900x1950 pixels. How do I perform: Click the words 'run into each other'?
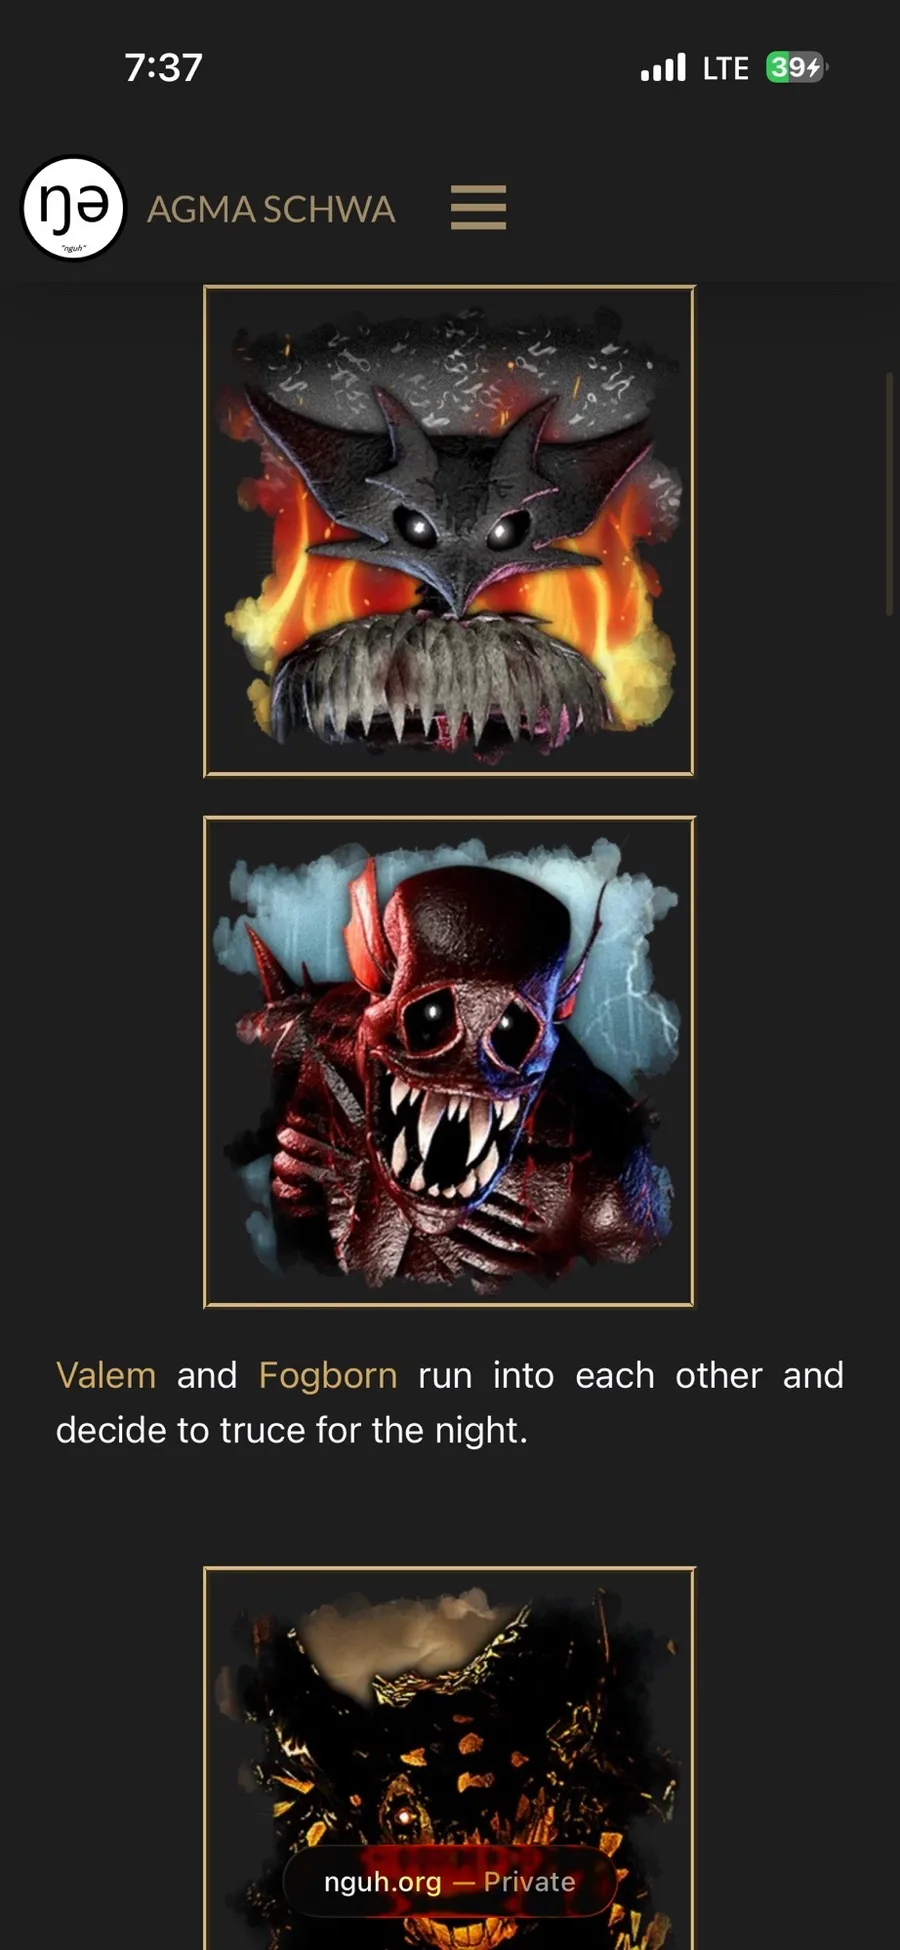pyautogui.click(x=590, y=1375)
